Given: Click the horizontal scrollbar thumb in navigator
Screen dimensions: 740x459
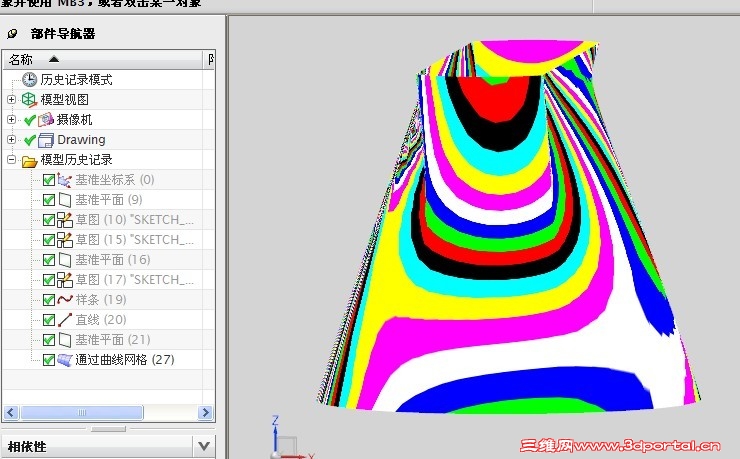Looking at the screenshot, I should pos(82,412).
